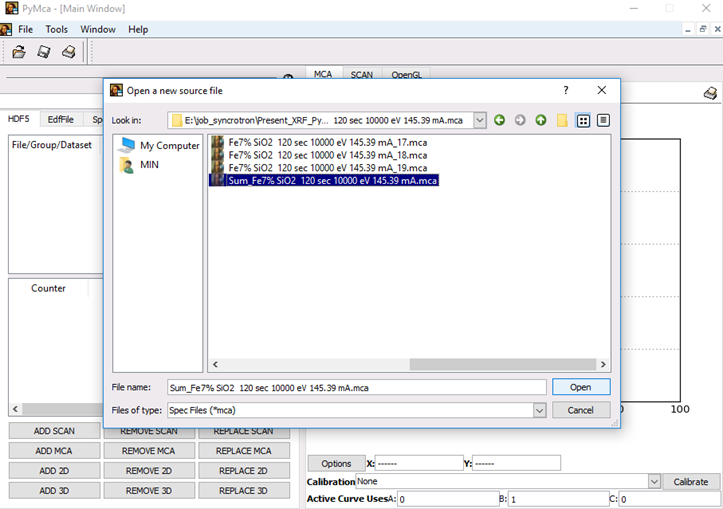The width and height of the screenshot is (723, 509).
Task: Click the ADD MCA button
Action: tap(54, 451)
